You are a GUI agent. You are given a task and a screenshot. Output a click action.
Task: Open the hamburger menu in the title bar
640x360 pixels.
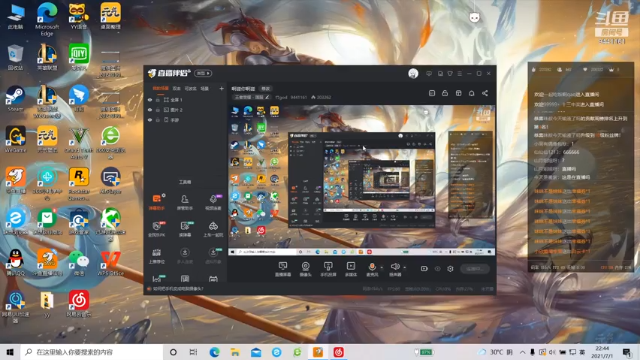(460, 73)
